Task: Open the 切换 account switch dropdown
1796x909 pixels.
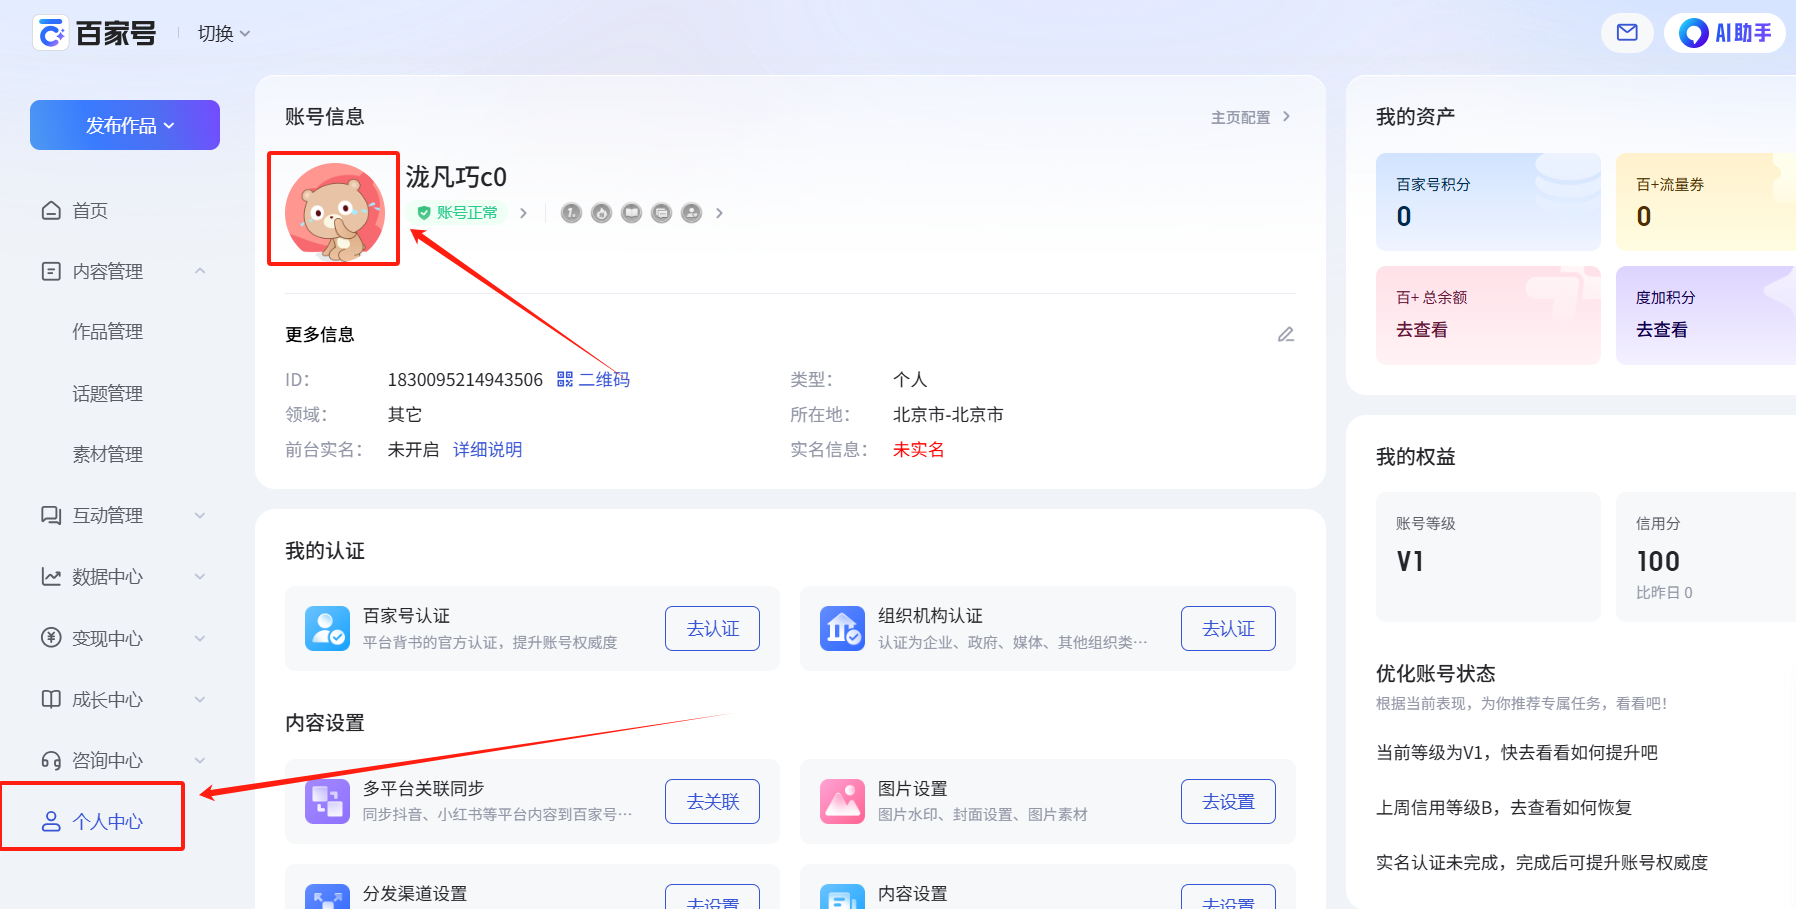Action: coord(223,33)
